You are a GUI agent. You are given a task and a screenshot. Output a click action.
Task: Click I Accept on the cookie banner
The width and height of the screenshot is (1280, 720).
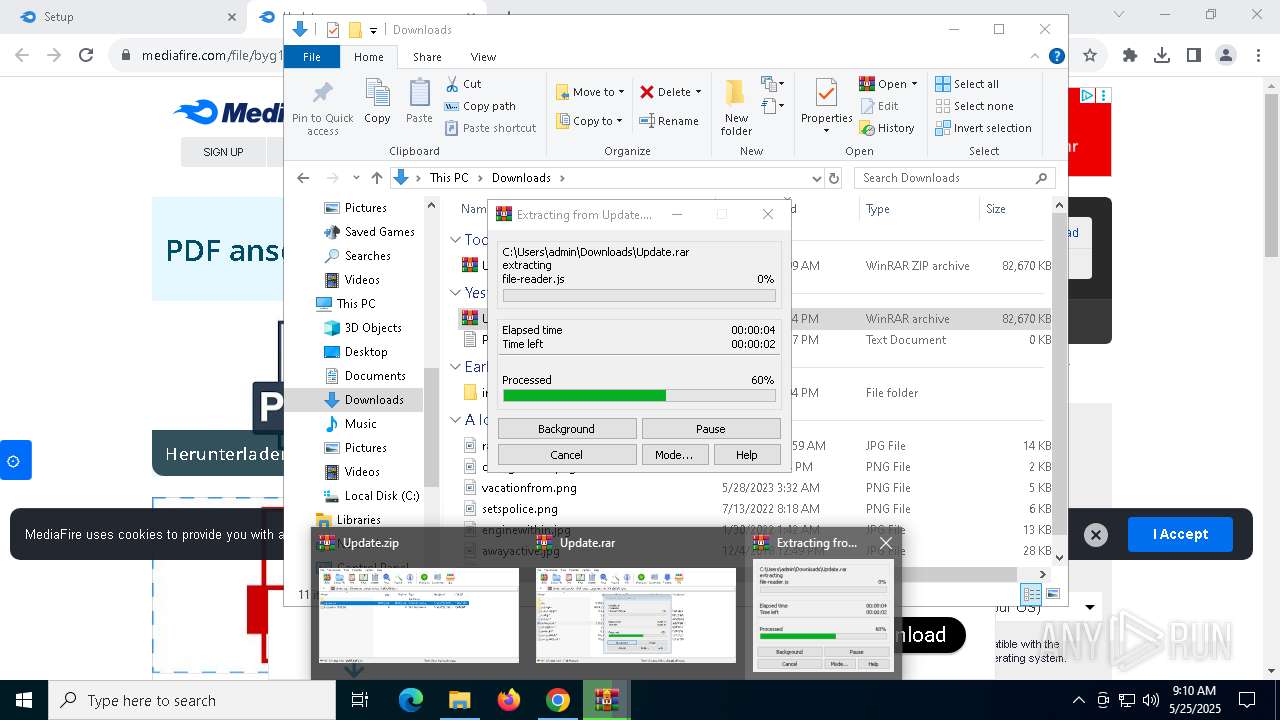coord(1180,534)
